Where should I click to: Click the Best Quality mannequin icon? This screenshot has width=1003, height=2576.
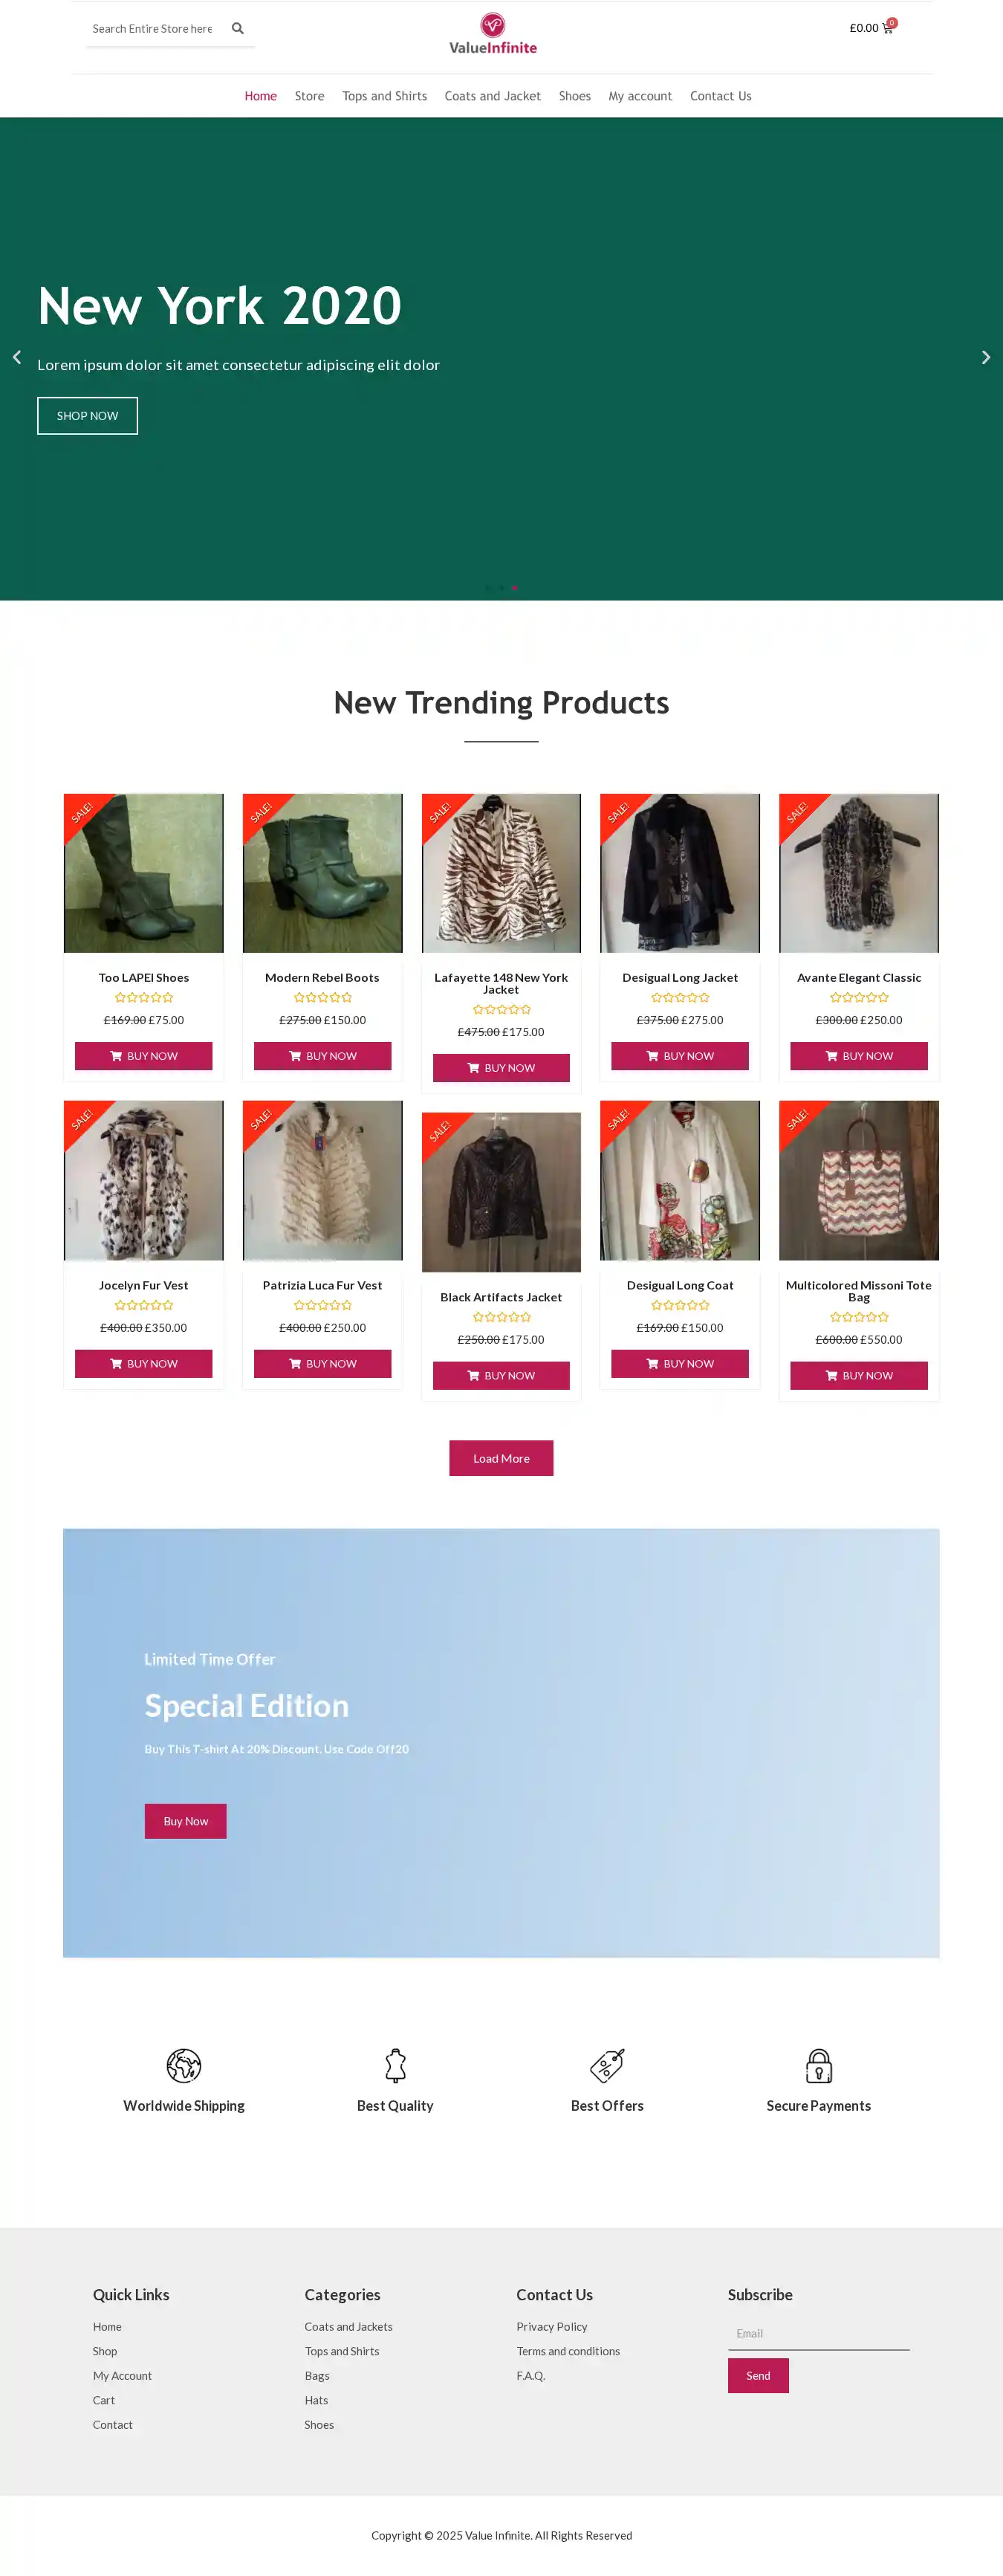click(395, 2065)
